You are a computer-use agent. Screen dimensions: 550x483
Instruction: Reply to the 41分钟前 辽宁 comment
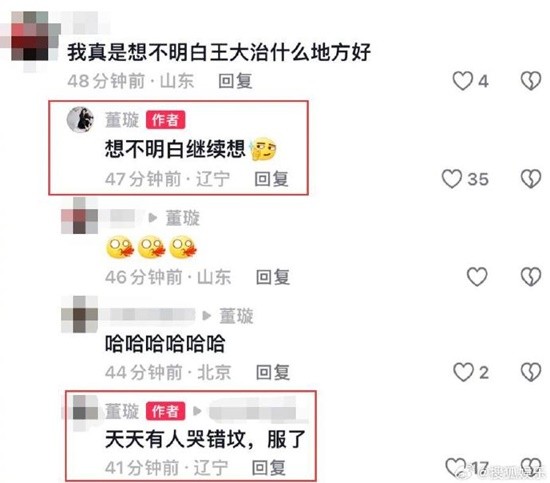point(269,468)
